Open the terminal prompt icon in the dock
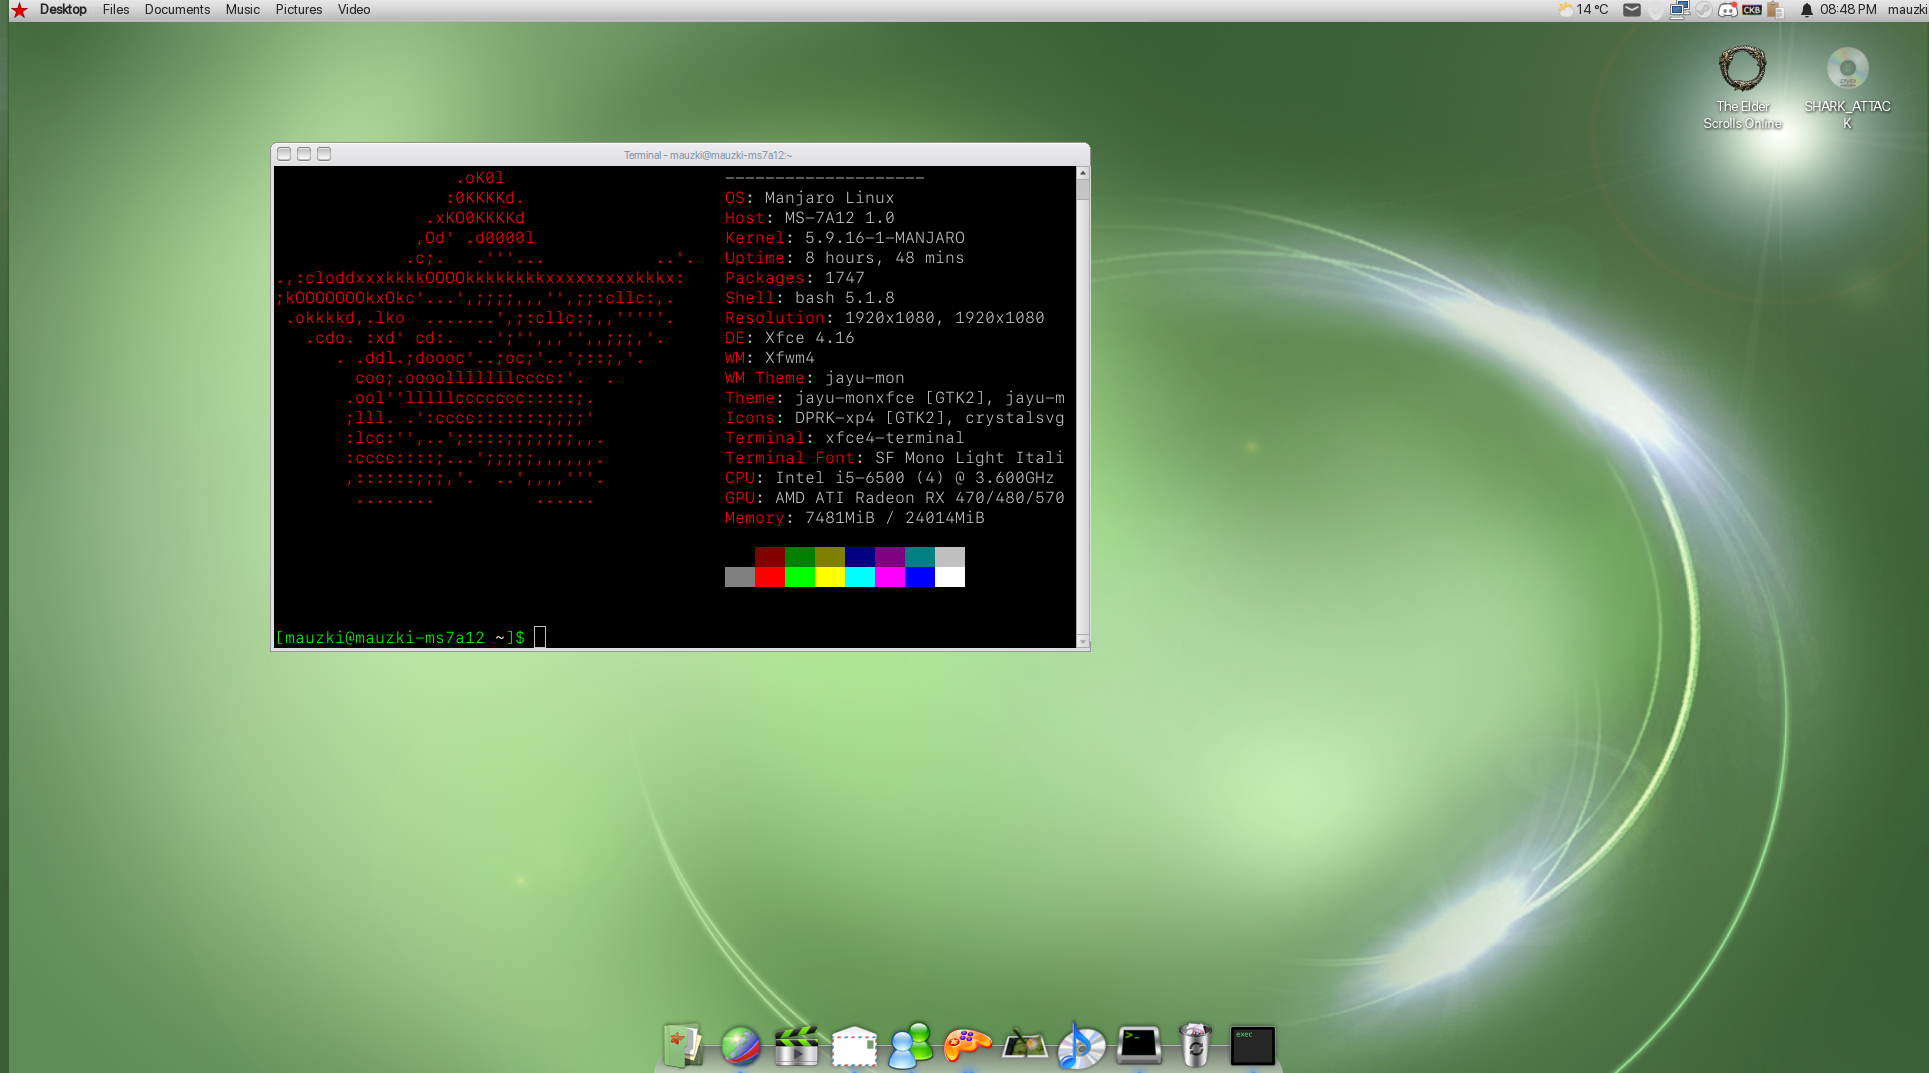This screenshot has height=1073, width=1929. click(x=1139, y=1045)
